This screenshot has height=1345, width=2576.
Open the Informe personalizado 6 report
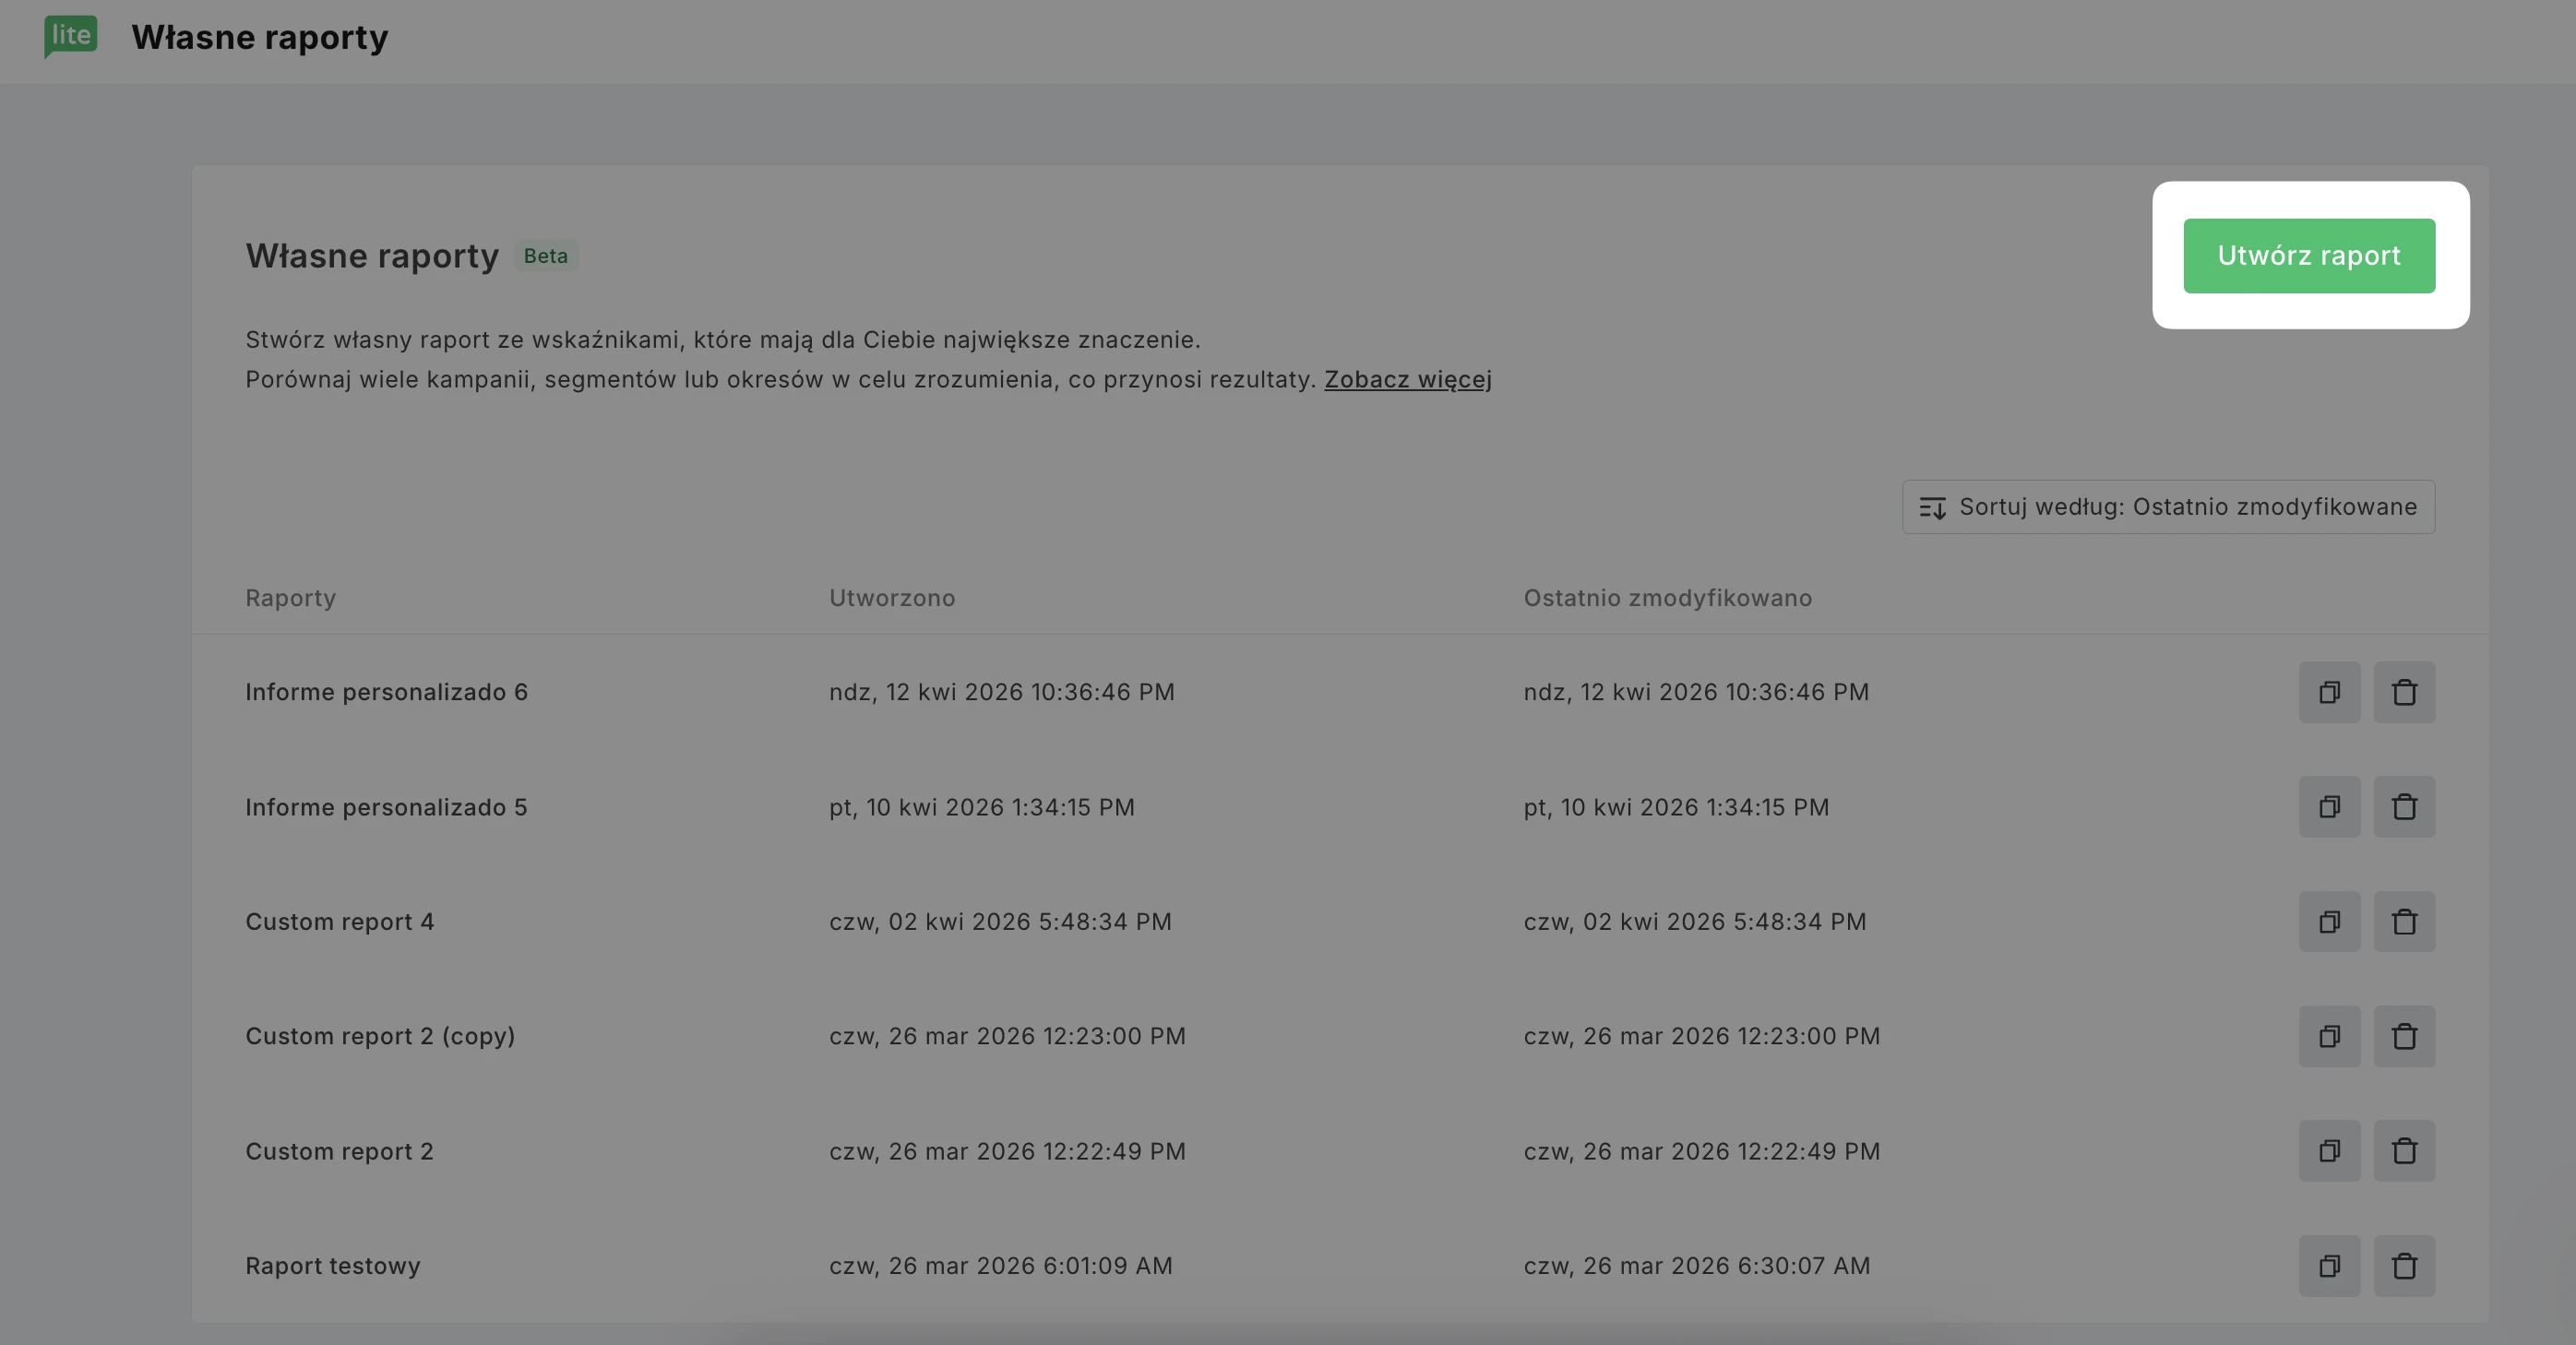click(386, 692)
